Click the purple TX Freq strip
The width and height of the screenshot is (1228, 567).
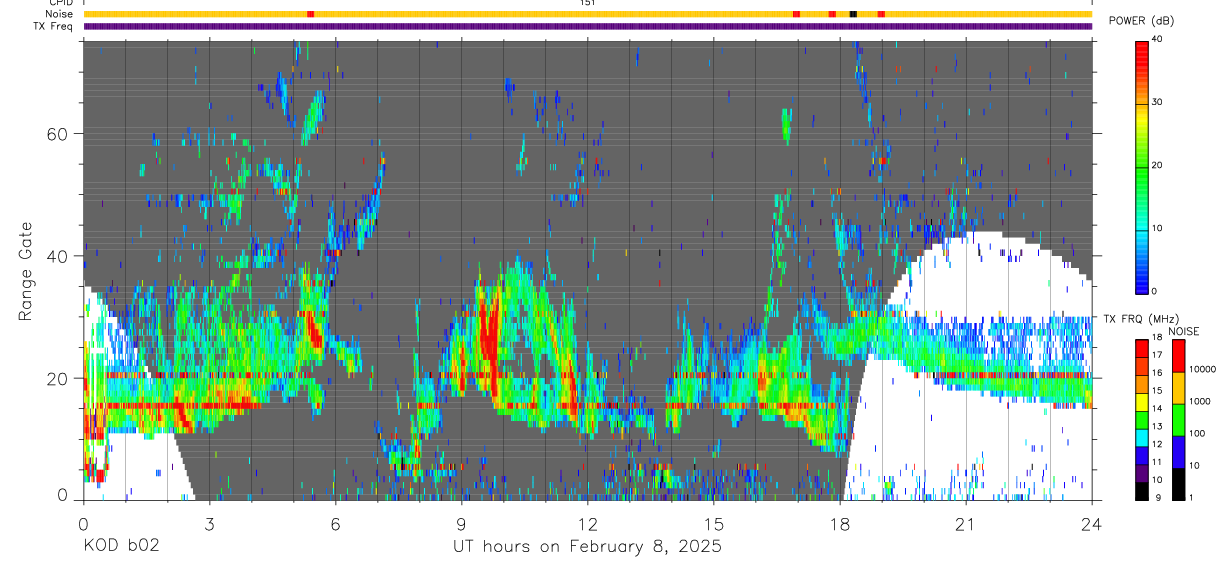point(588,27)
